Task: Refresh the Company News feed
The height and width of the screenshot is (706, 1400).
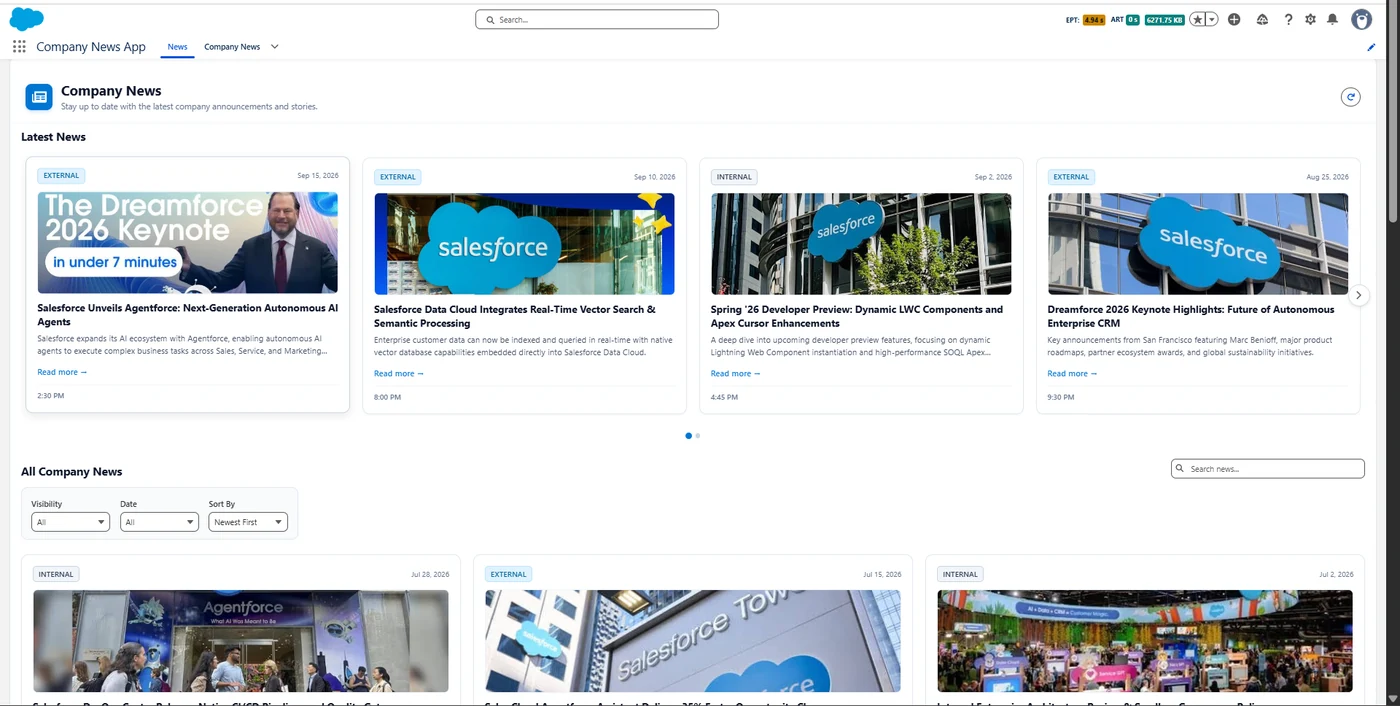Action: click(x=1351, y=97)
